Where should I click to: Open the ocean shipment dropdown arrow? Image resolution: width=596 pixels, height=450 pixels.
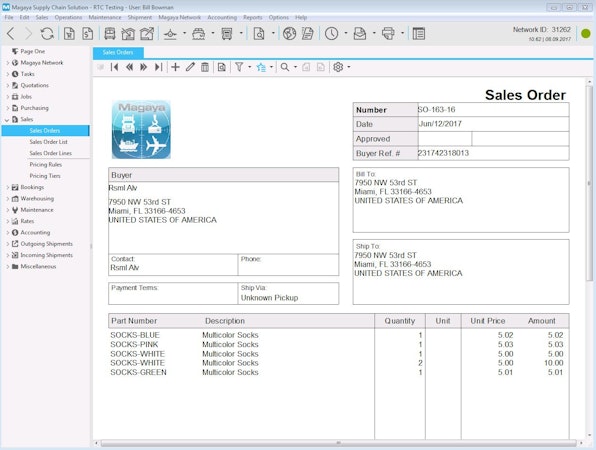[x=212, y=33]
